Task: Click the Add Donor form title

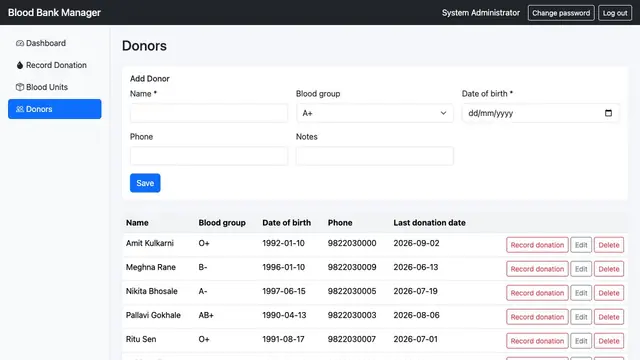Action: click(150, 79)
